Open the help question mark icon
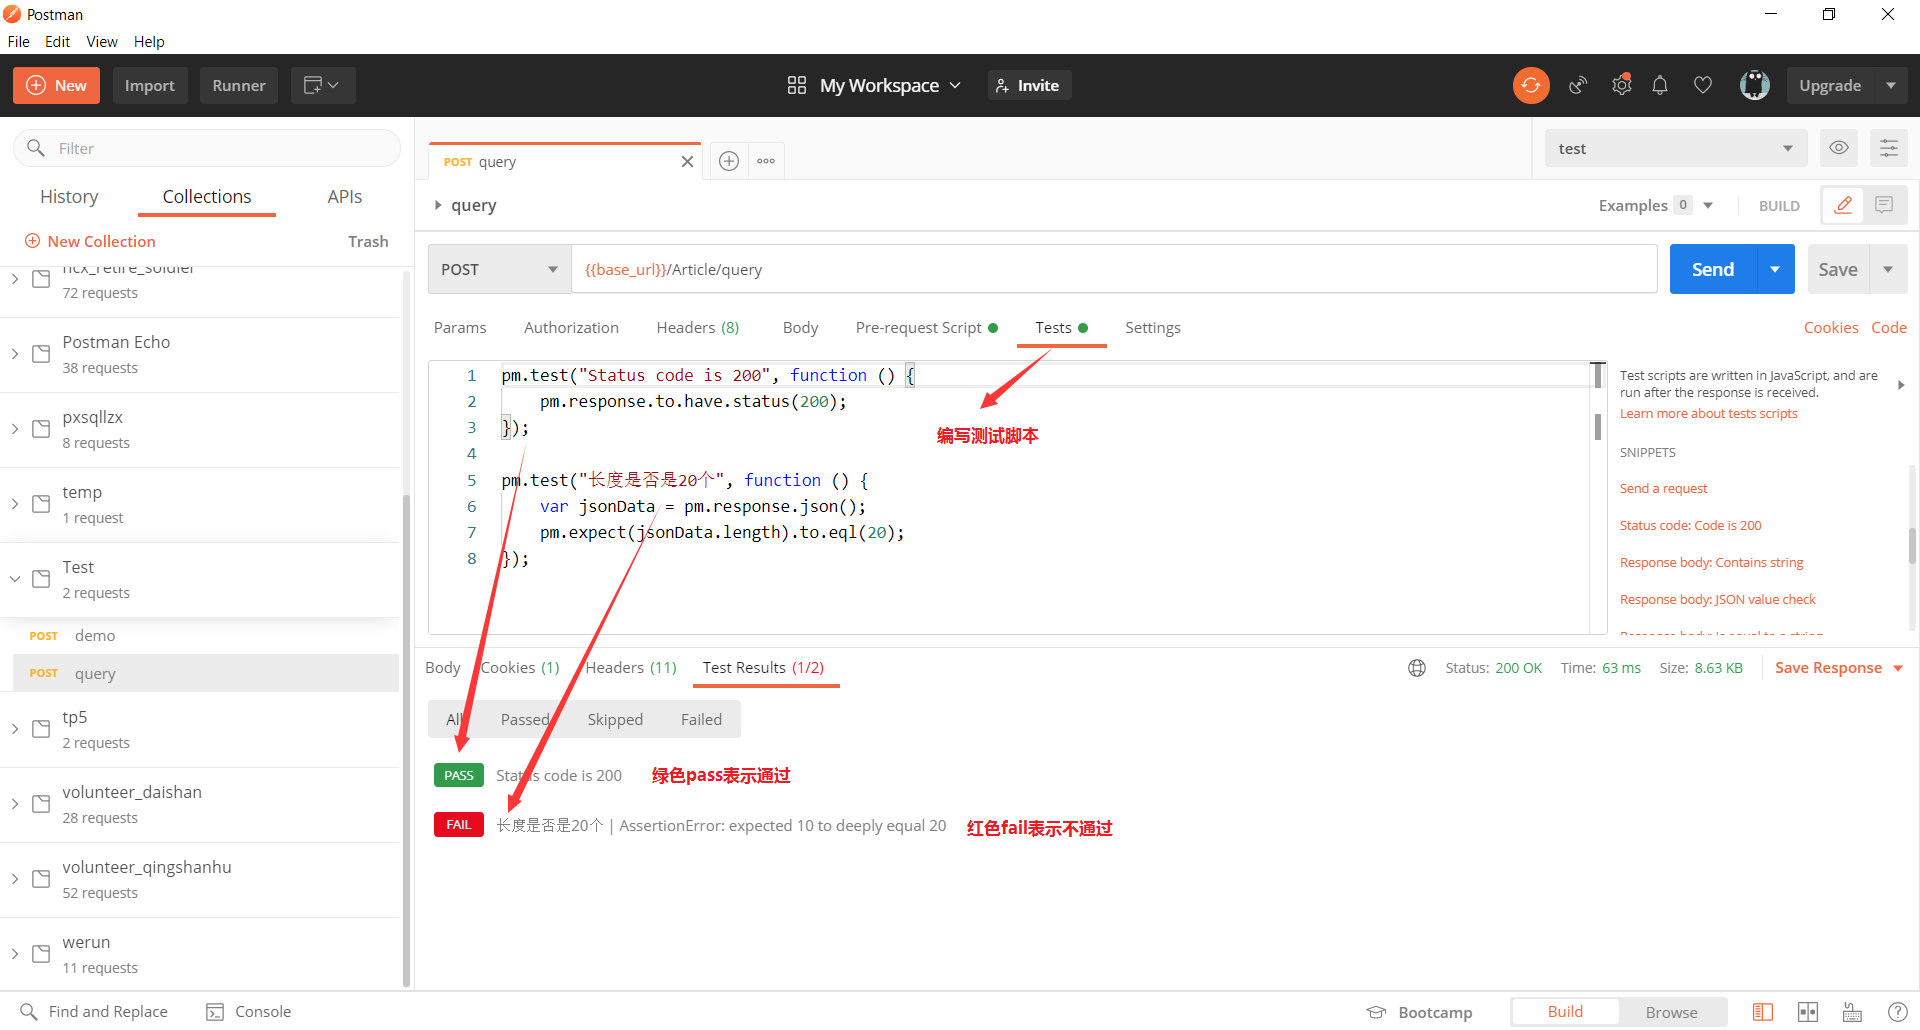The image size is (1920, 1030). (x=1897, y=1012)
